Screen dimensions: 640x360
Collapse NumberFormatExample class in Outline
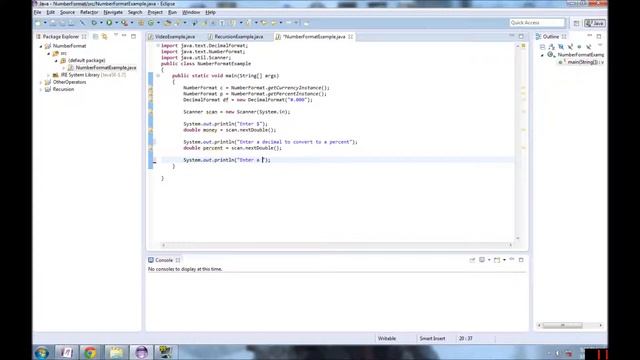tap(542, 55)
